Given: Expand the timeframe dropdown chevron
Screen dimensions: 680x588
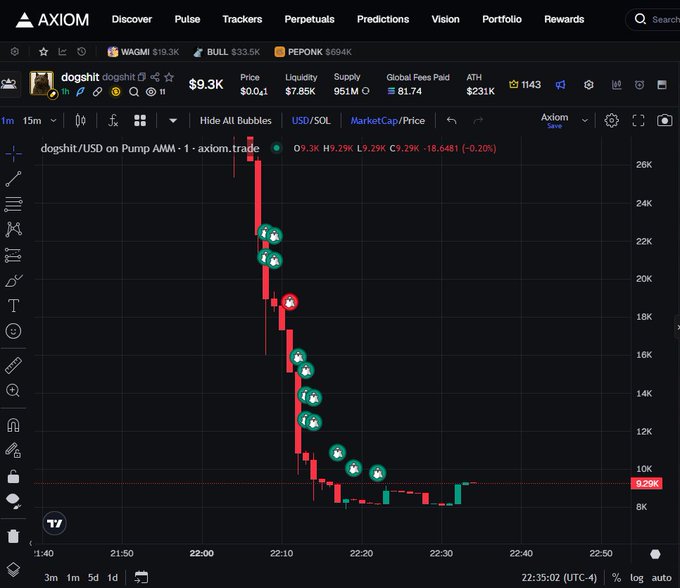Looking at the screenshot, I should (53, 120).
